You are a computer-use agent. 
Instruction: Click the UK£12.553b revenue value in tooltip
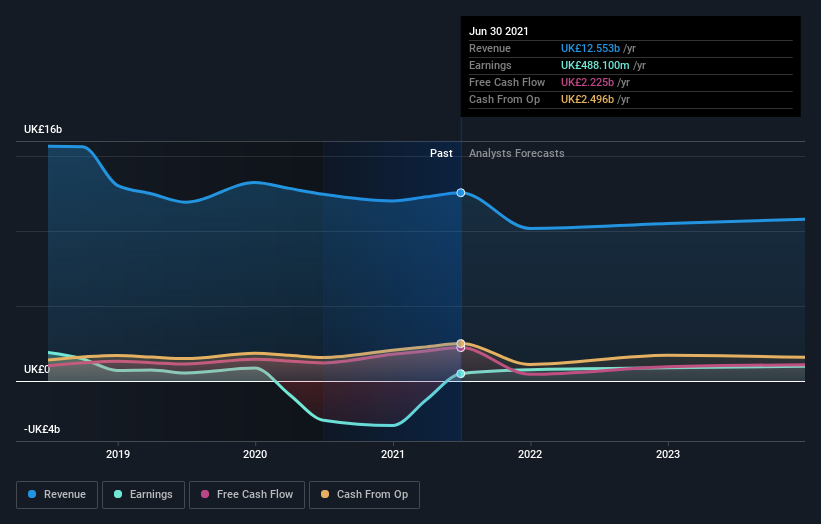[x=590, y=48]
